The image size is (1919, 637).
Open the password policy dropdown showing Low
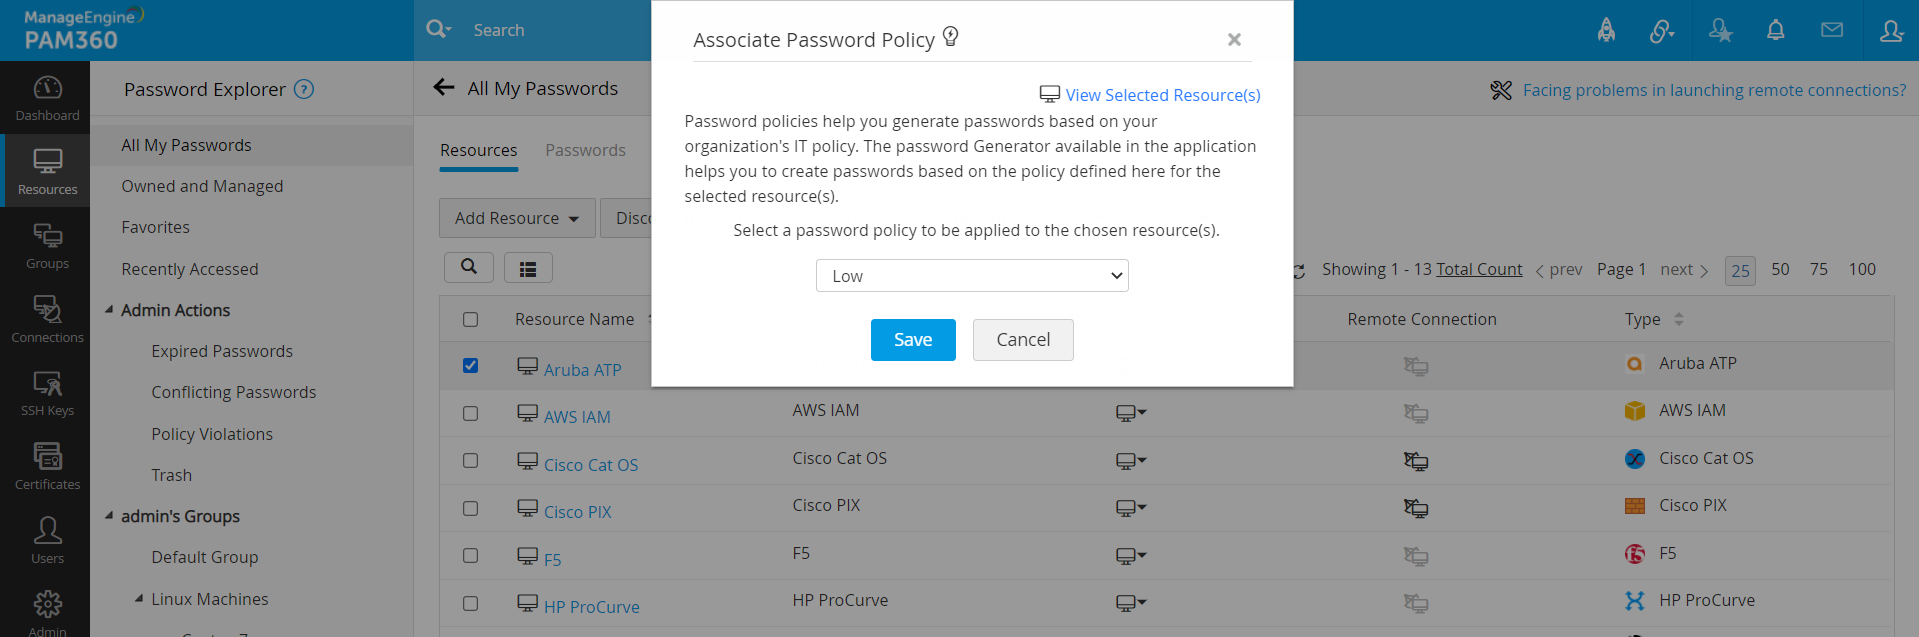tap(971, 276)
